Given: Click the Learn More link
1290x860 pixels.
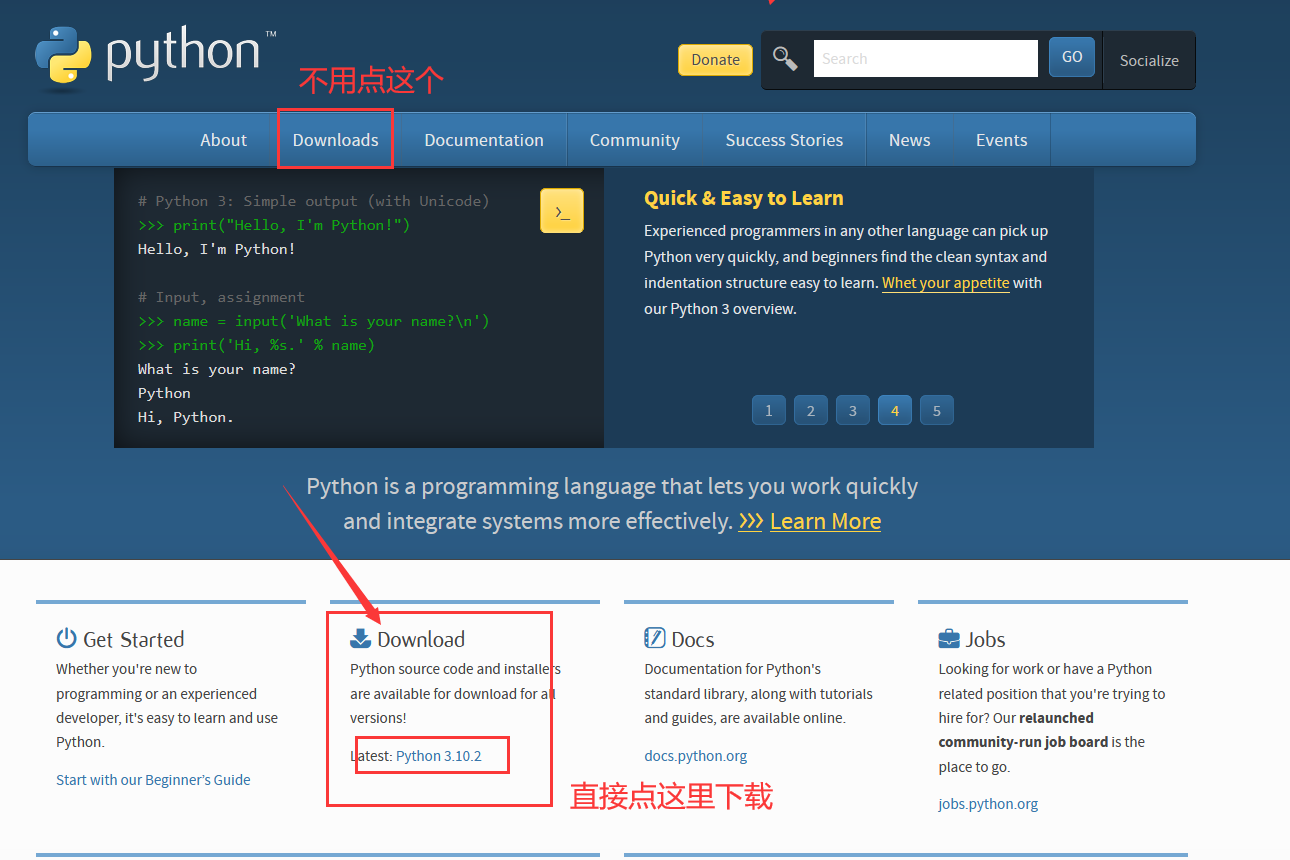Looking at the screenshot, I should 825,521.
